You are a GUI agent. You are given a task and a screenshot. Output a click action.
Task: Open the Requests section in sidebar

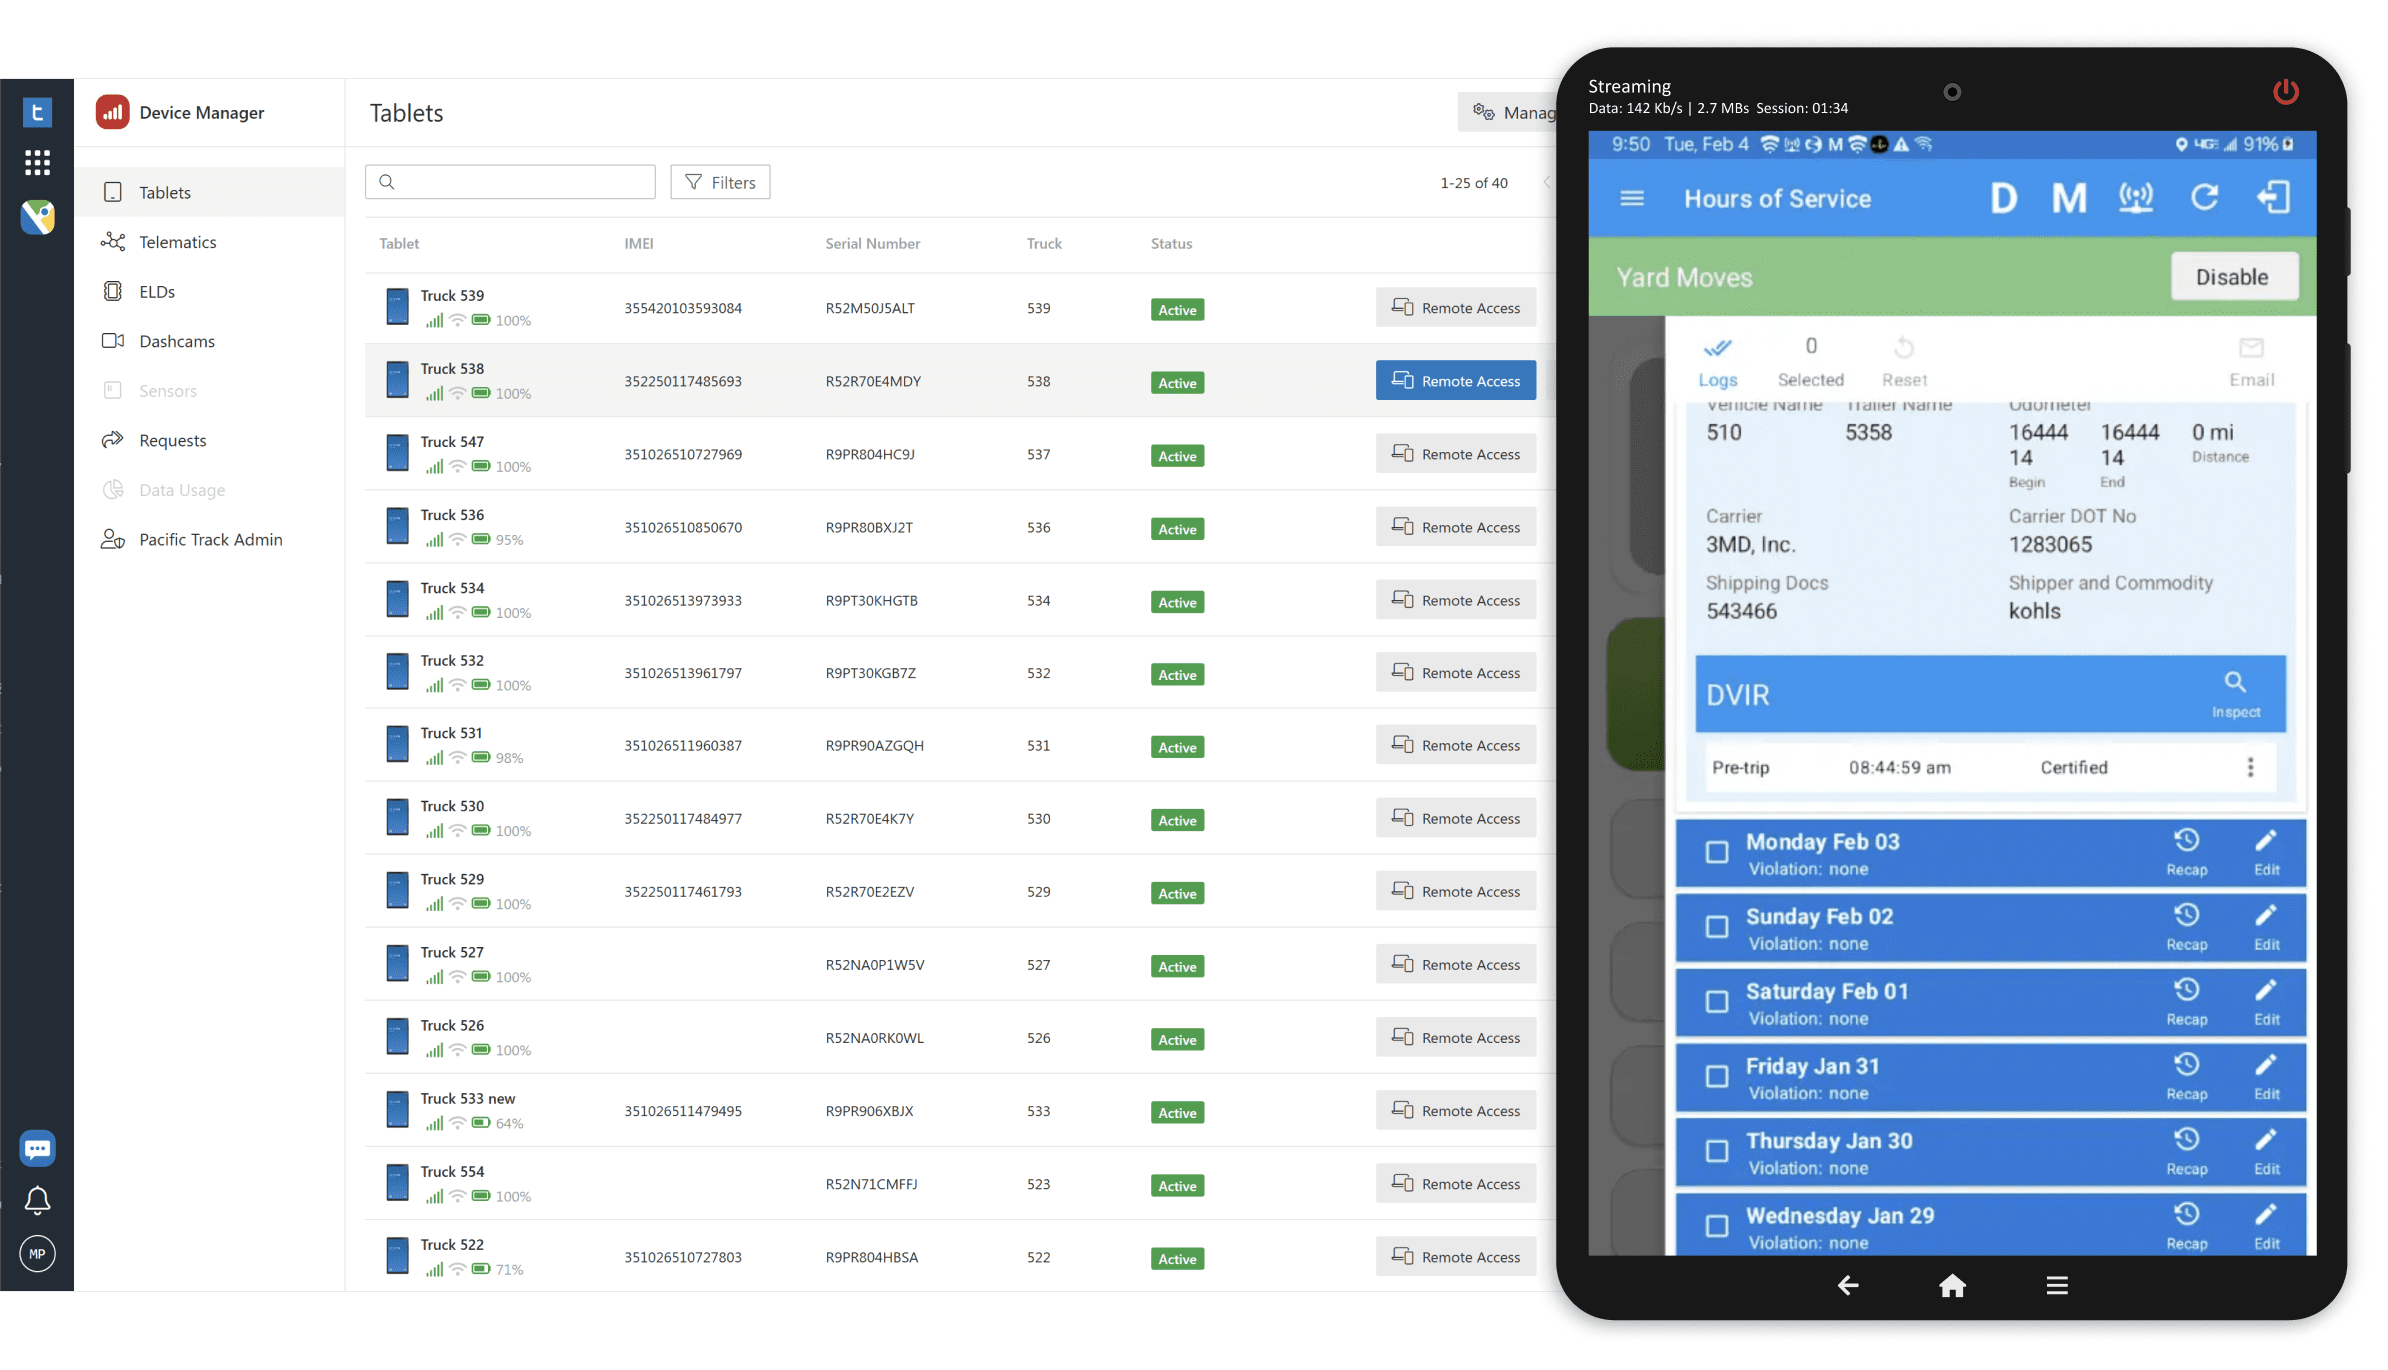click(x=171, y=440)
